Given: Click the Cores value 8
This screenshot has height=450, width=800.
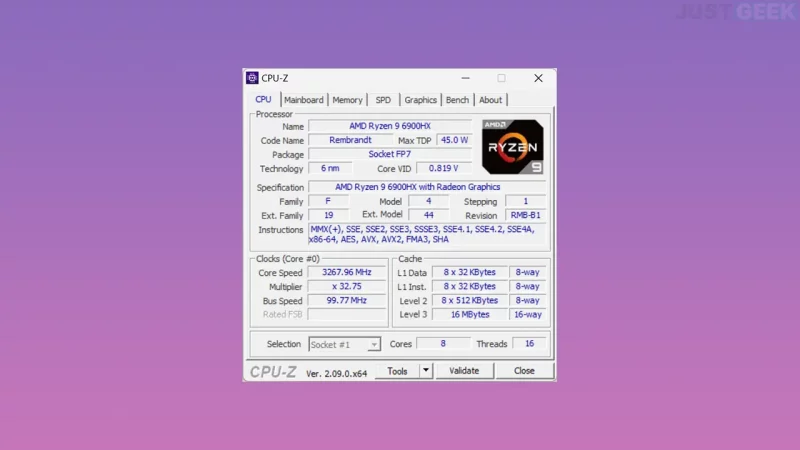Looking at the screenshot, I should (443, 344).
